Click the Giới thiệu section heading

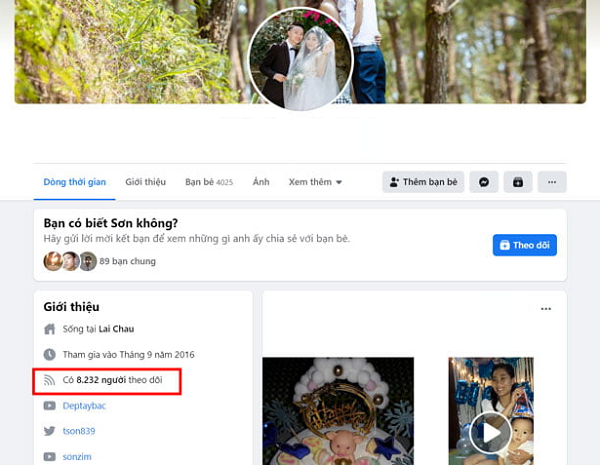(x=72, y=307)
